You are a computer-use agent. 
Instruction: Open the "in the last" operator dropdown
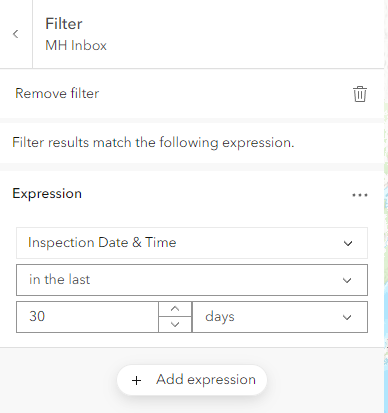click(192, 280)
